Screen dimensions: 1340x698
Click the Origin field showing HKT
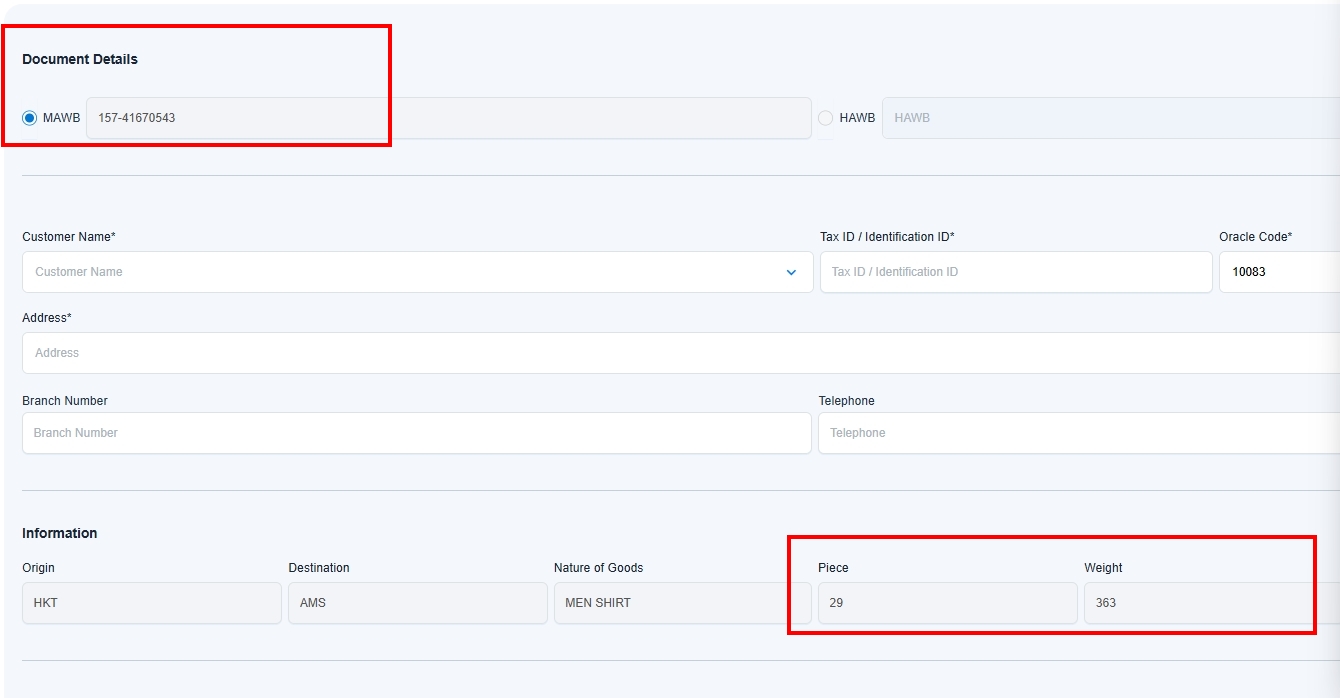151,603
